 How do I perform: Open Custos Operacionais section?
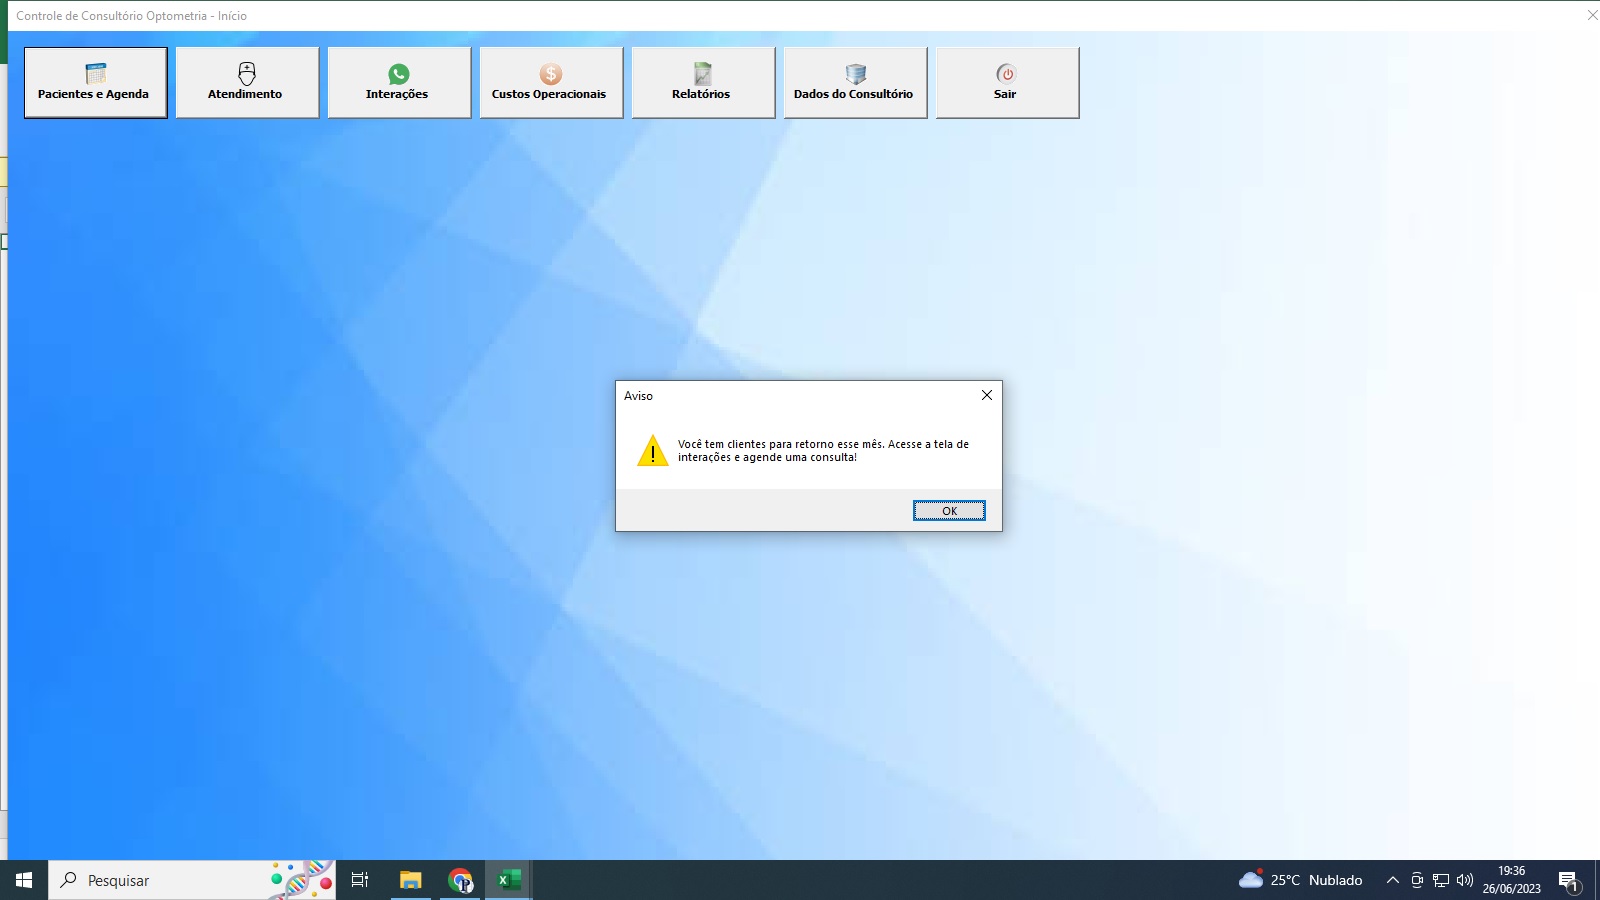pyautogui.click(x=551, y=83)
